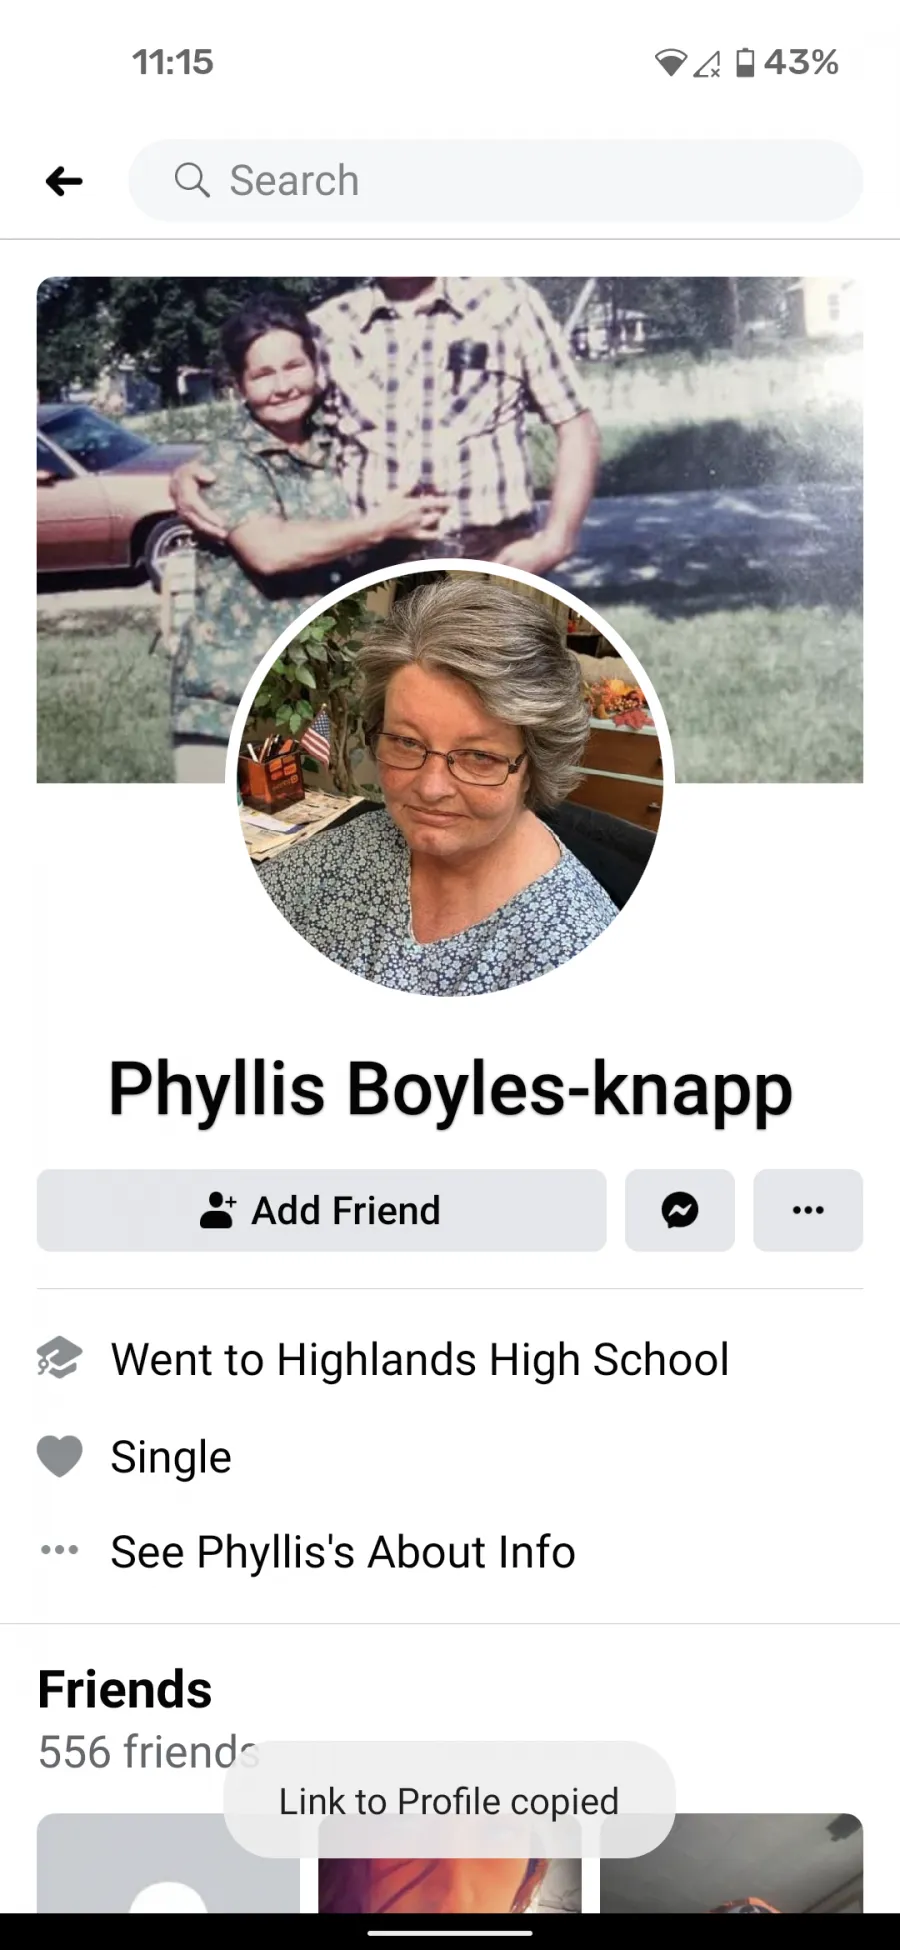
Task: Open Messenger chat icon button
Action: coord(680,1210)
